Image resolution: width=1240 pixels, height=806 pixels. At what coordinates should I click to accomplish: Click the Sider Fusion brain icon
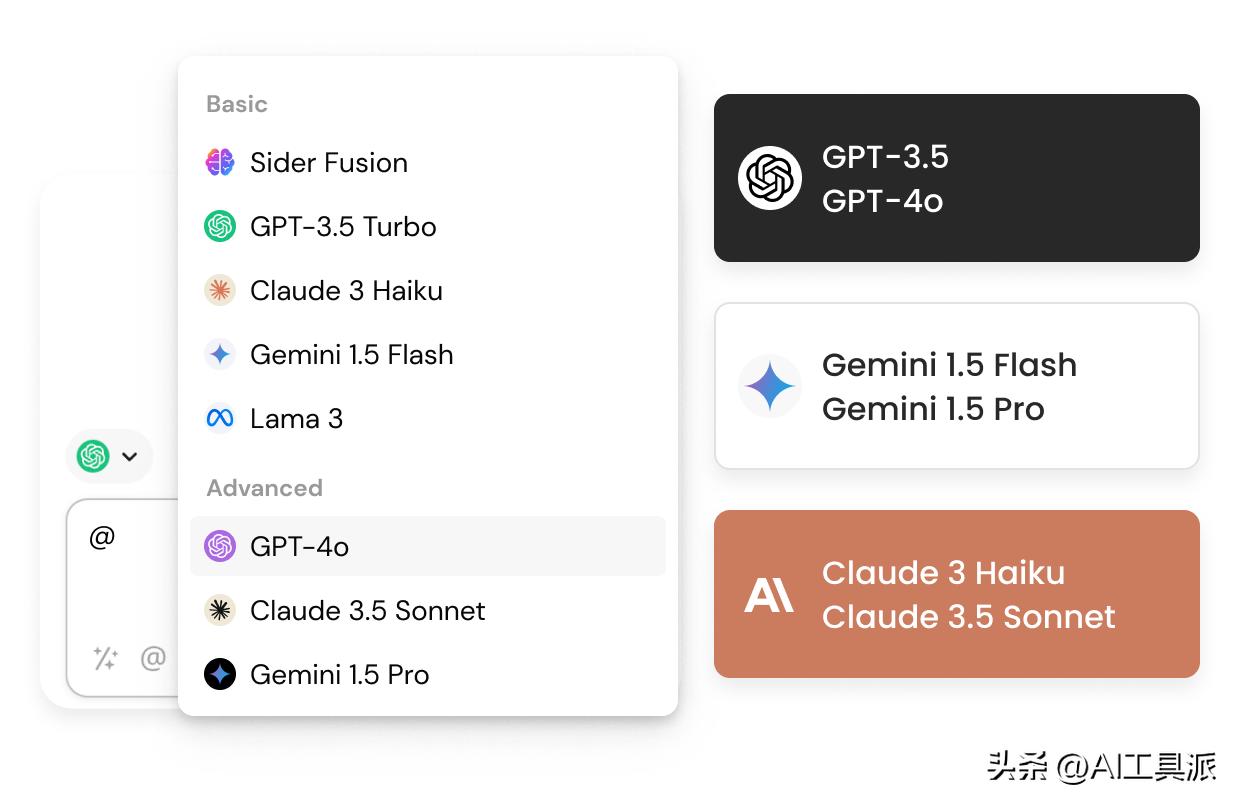click(x=220, y=162)
